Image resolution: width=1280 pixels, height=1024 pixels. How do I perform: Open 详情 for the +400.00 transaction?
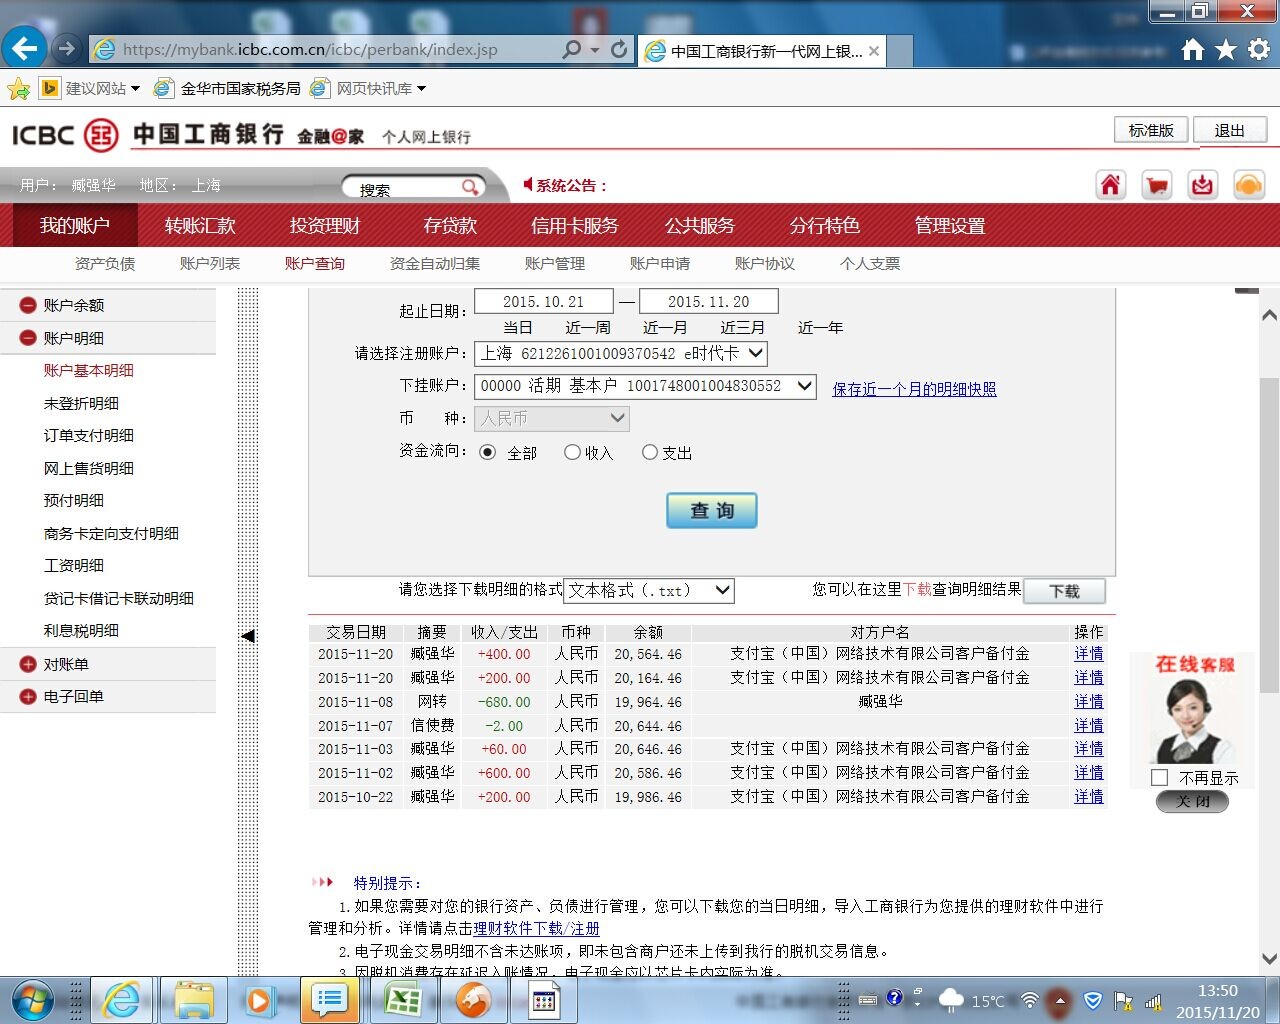coord(1089,654)
